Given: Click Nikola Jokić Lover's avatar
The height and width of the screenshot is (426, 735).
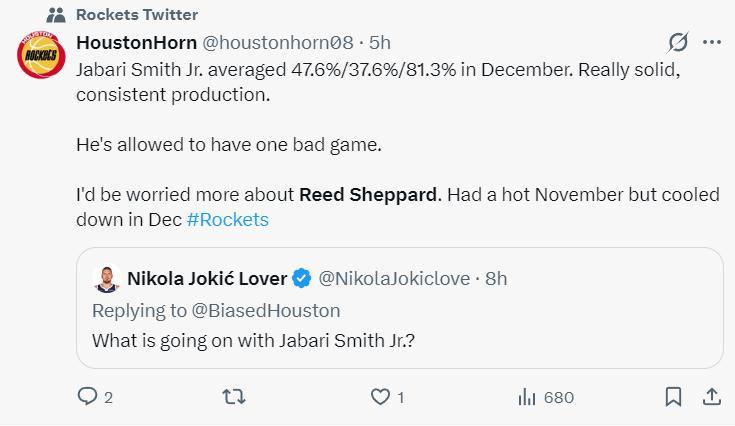Looking at the screenshot, I should coord(104,278).
